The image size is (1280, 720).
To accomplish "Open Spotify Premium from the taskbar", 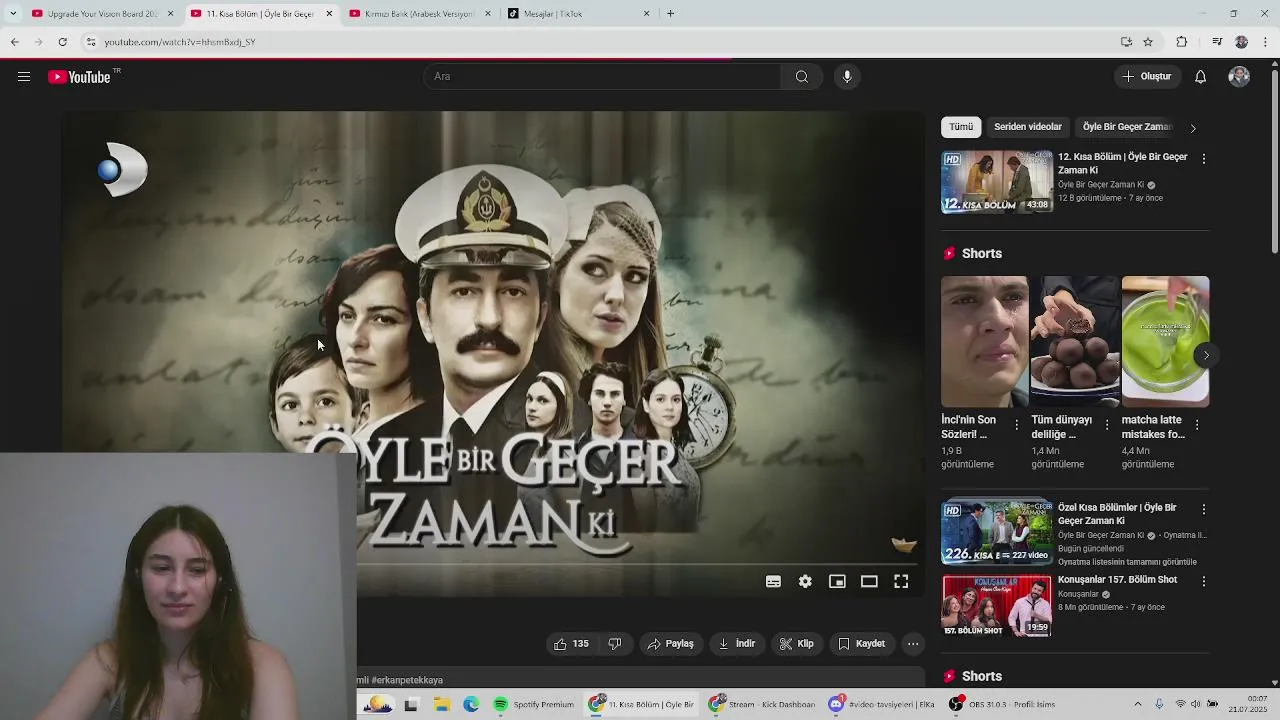I will pos(534,705).
